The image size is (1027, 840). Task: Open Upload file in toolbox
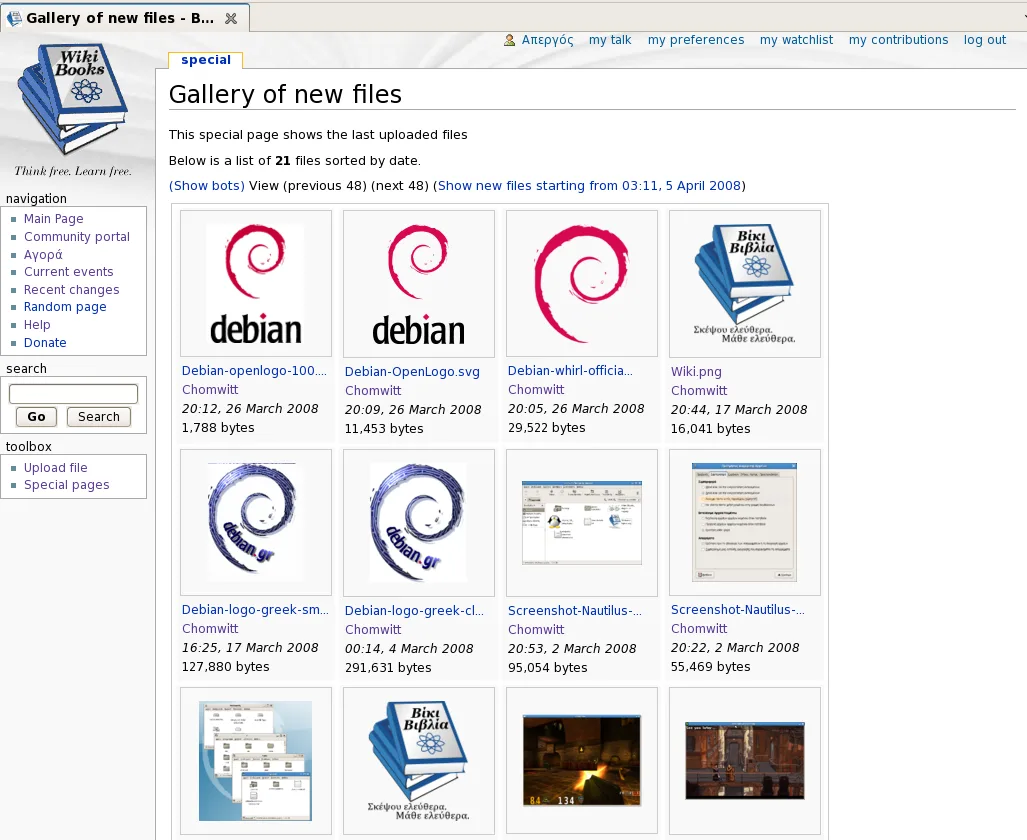click(56, 468)
